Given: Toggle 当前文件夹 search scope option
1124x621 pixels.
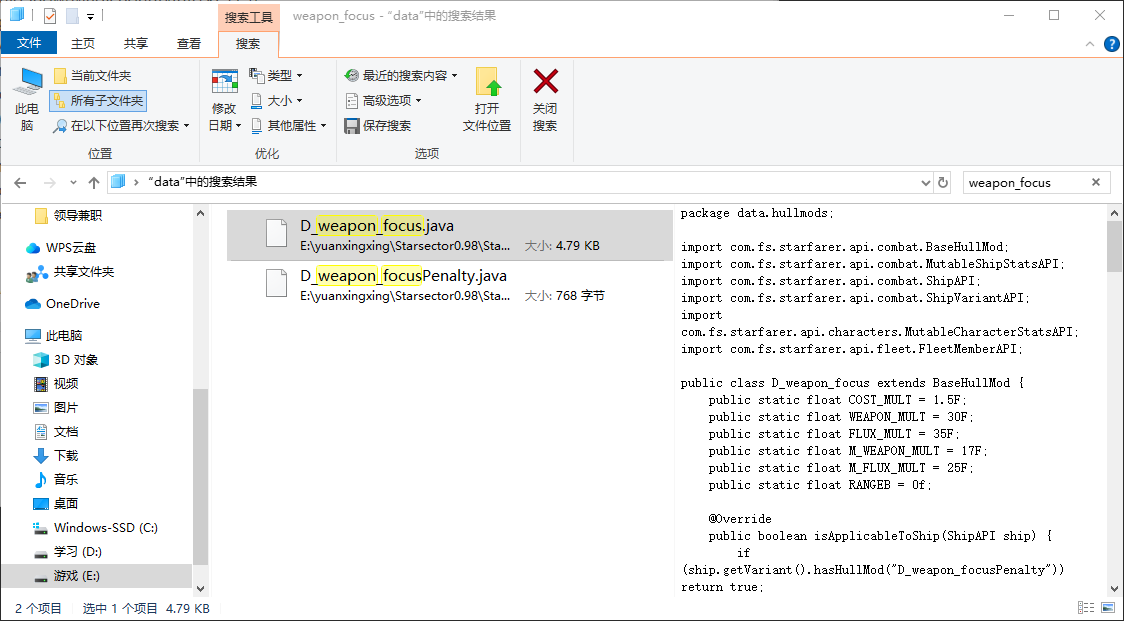Looking at the screenshot, I should point(92,76).
